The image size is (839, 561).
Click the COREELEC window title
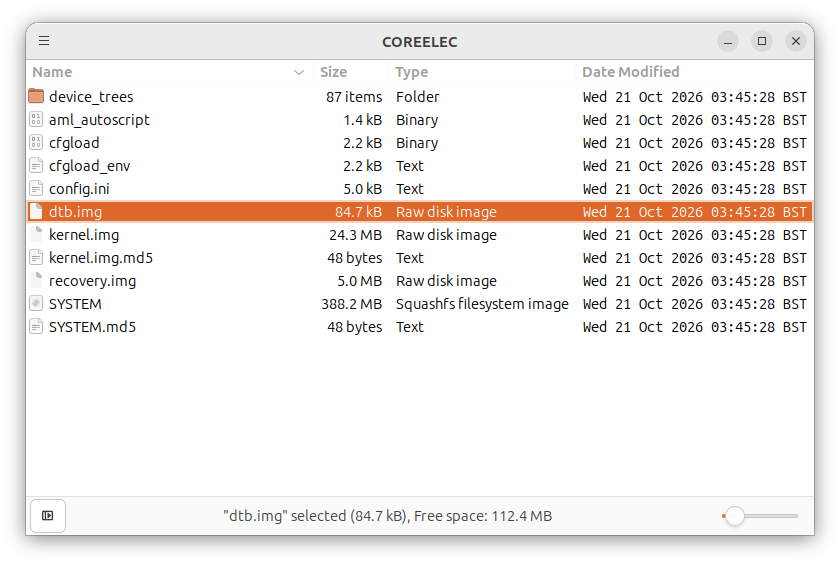(x=420, y=42)
